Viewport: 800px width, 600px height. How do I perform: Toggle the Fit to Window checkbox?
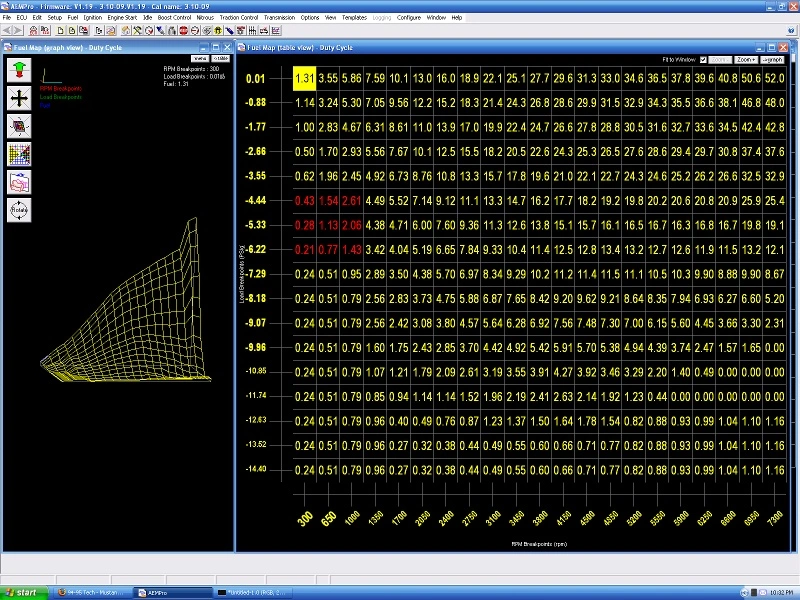(x=703, y=60)
